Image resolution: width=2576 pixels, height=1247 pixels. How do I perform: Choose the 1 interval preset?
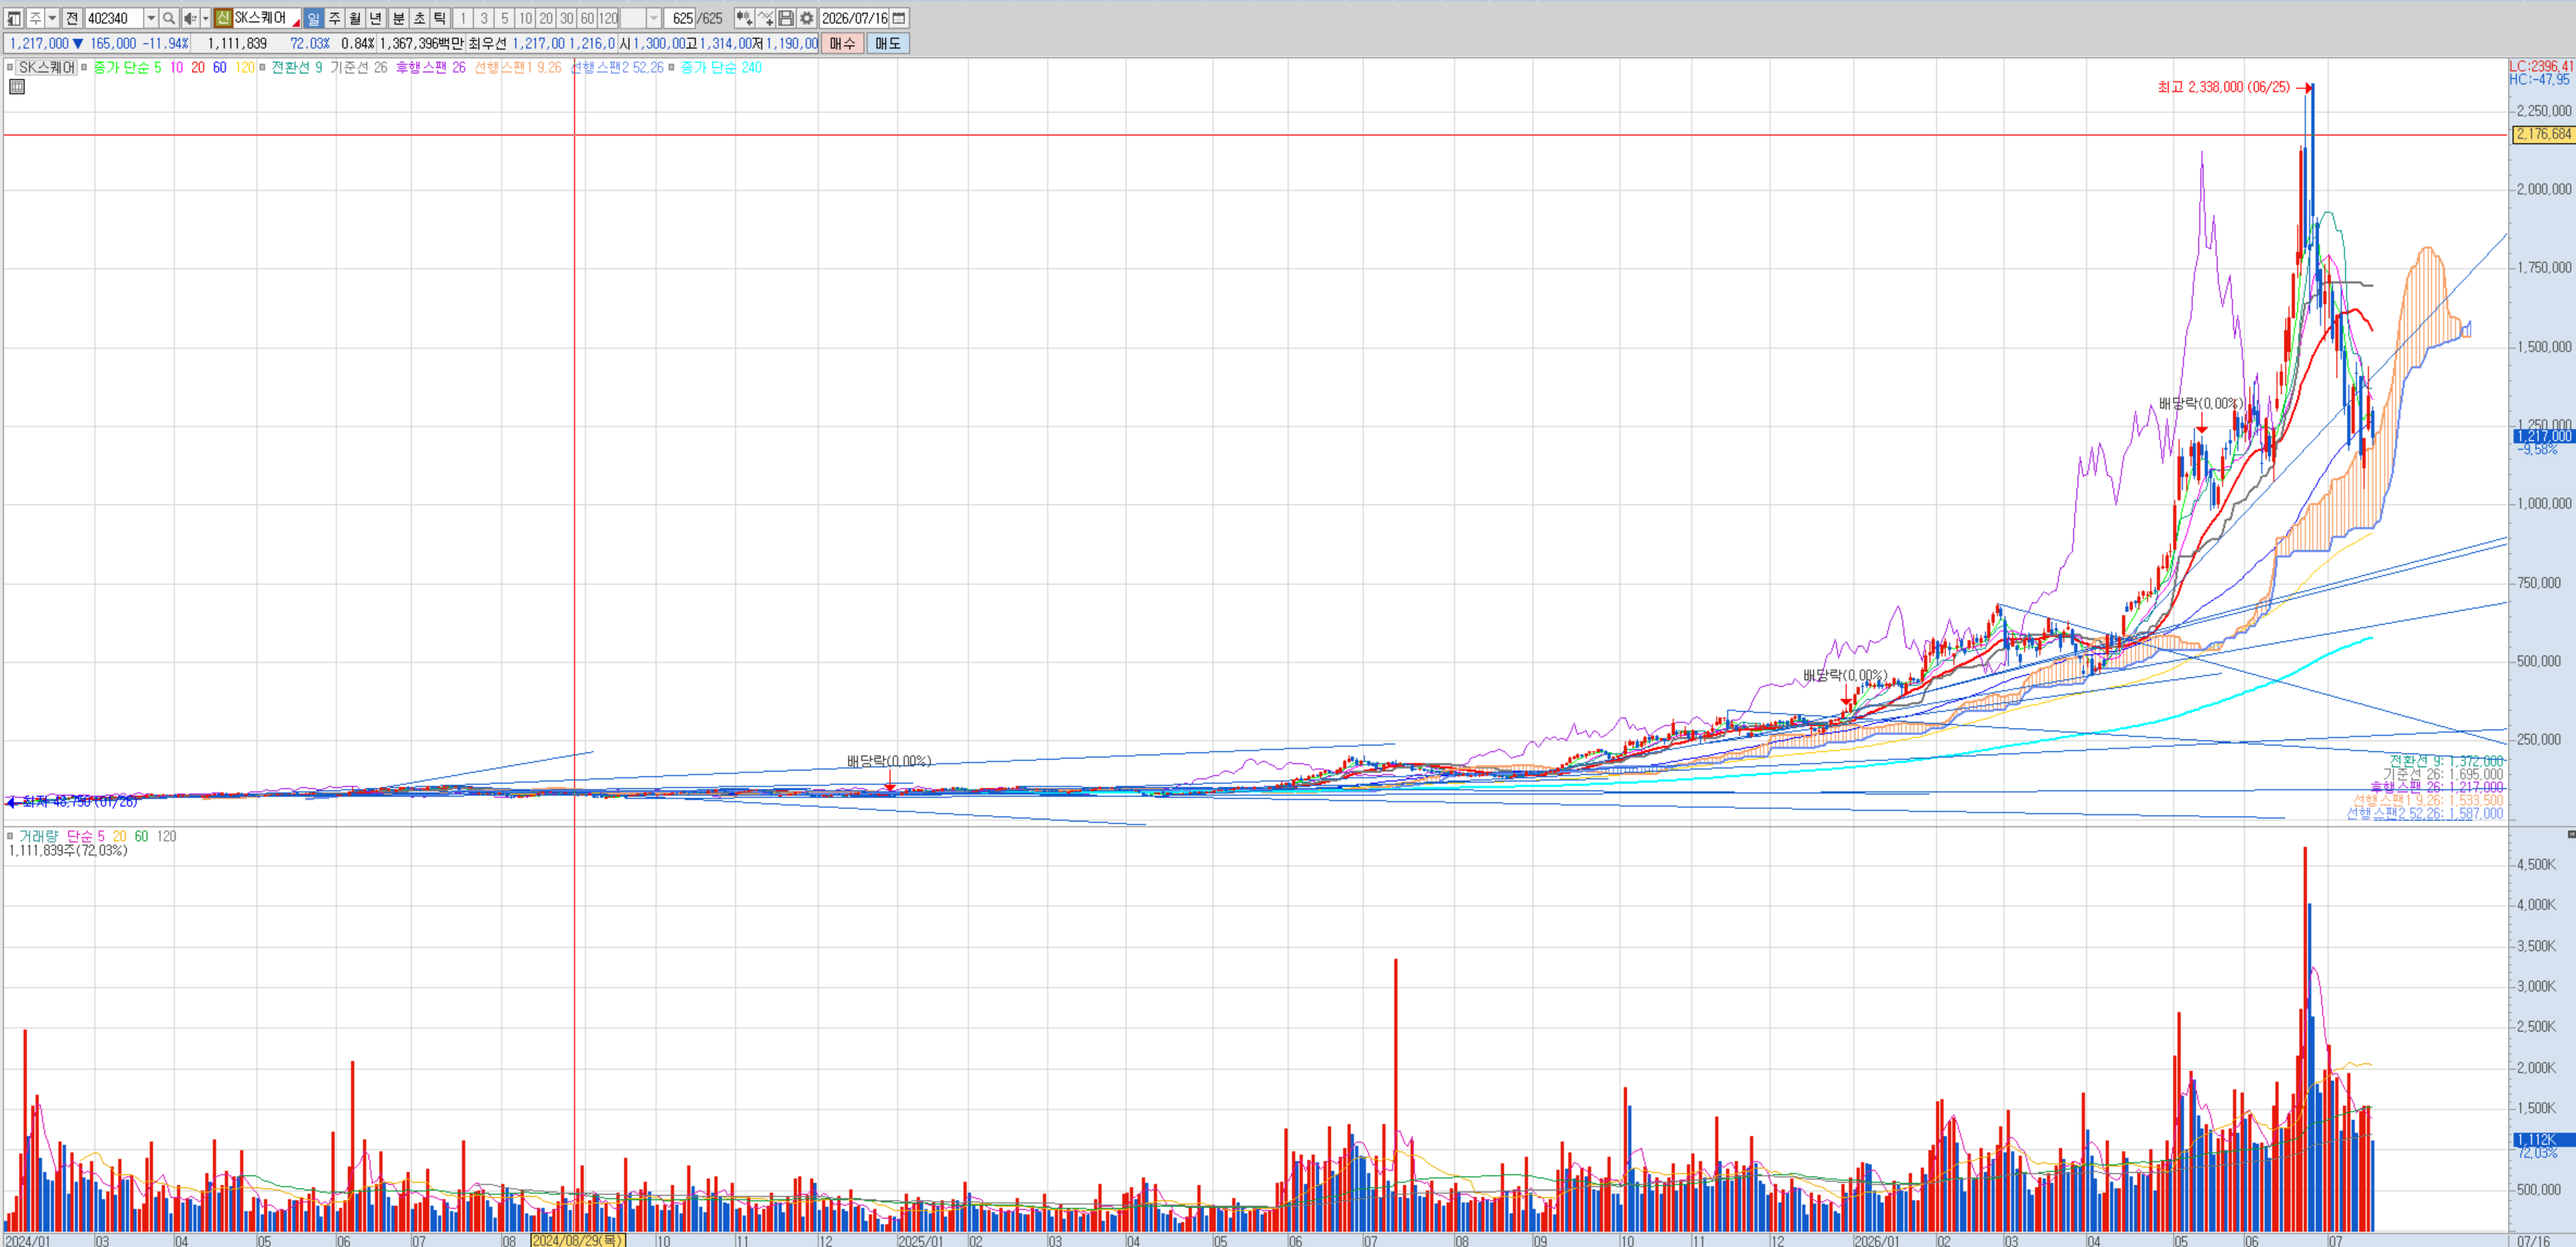pos(463,18)
